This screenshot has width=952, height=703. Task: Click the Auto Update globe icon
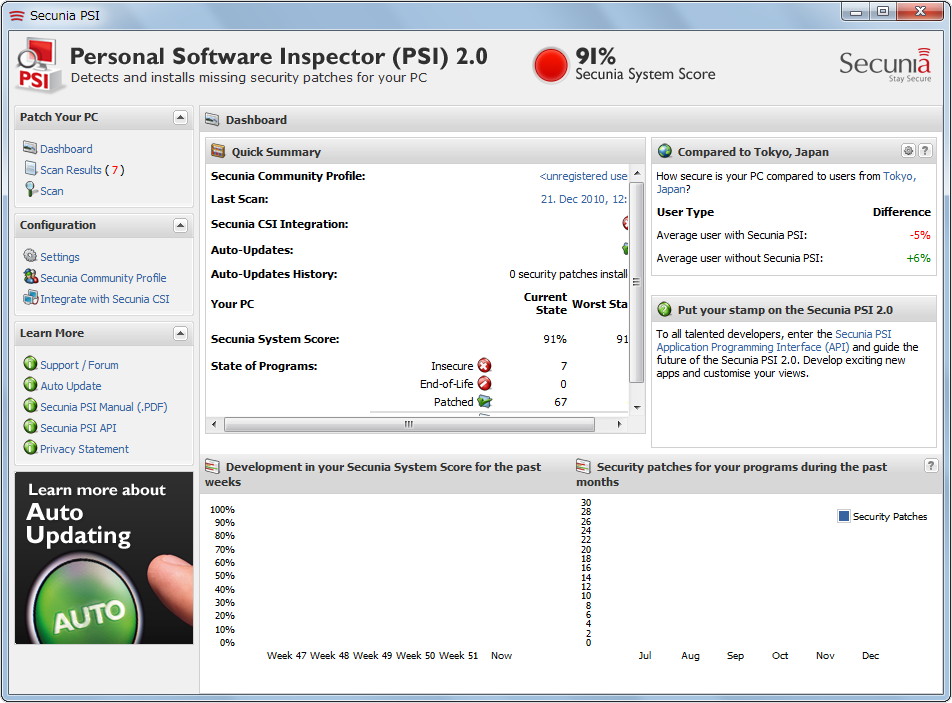click(x=29, y=385)
